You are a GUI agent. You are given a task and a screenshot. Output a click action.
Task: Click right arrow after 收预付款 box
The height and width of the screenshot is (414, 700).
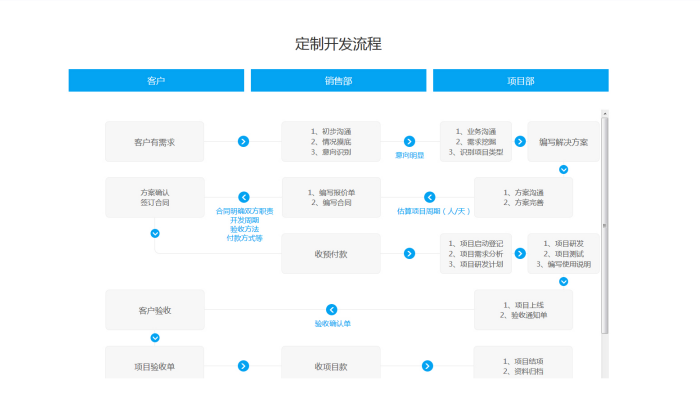pos(409,254)
